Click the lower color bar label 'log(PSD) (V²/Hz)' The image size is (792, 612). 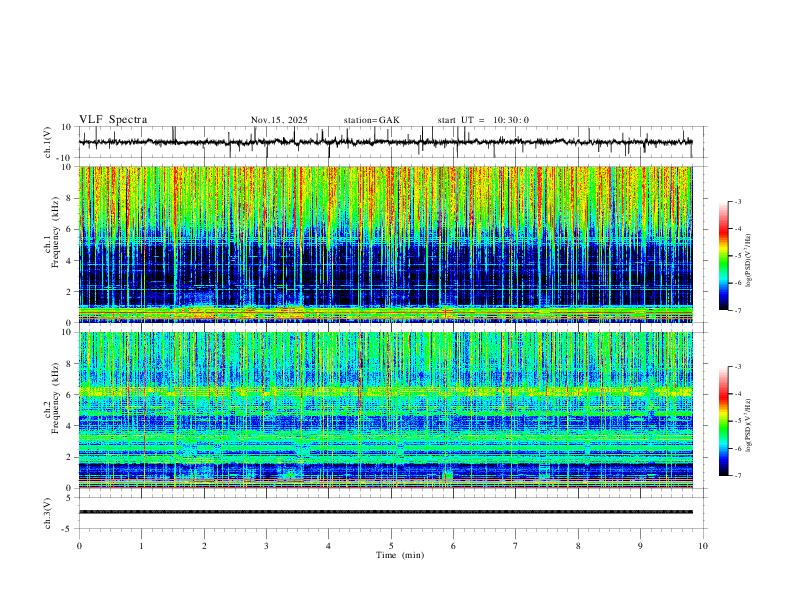(x=748, y=425)
